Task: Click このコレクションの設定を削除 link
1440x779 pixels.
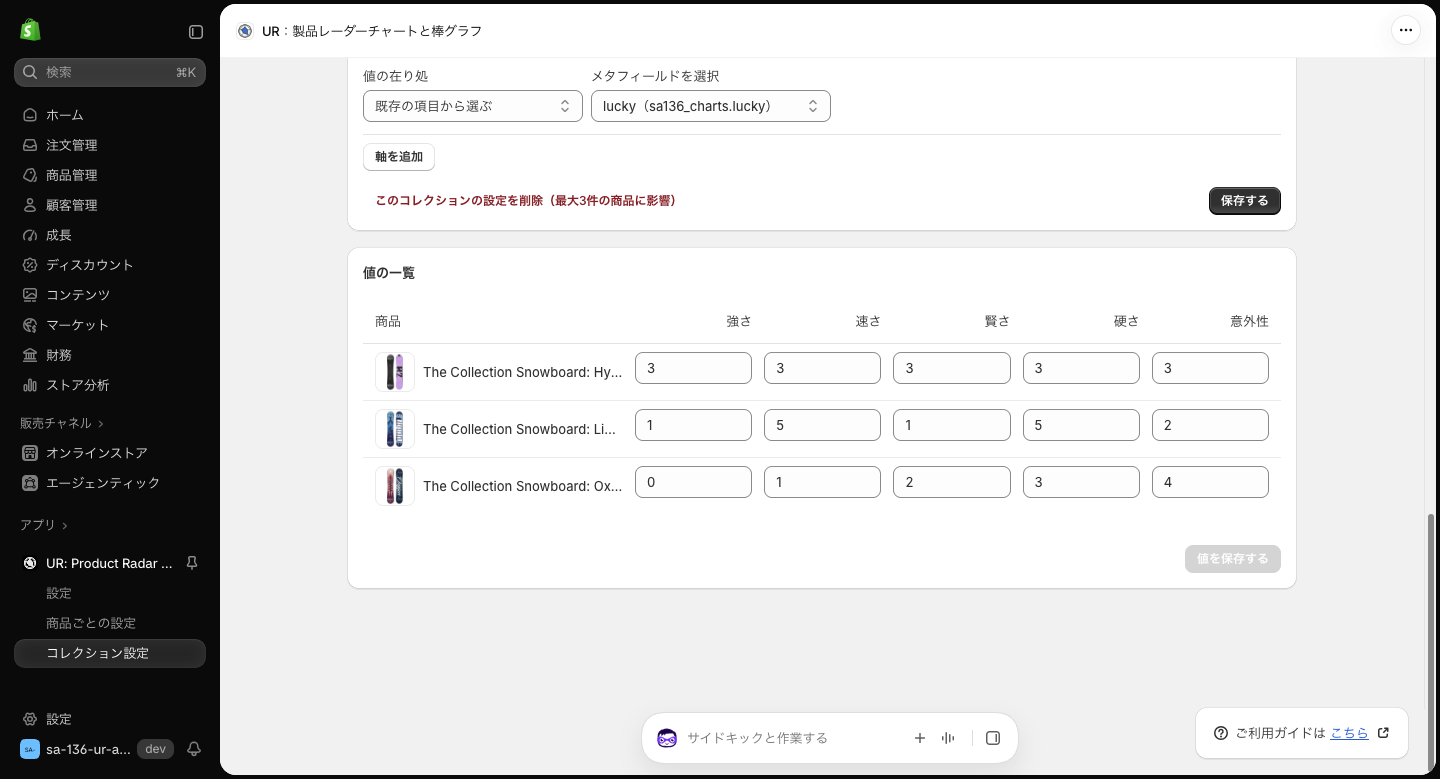Action: pyautogui.click(x=526, y=201)
